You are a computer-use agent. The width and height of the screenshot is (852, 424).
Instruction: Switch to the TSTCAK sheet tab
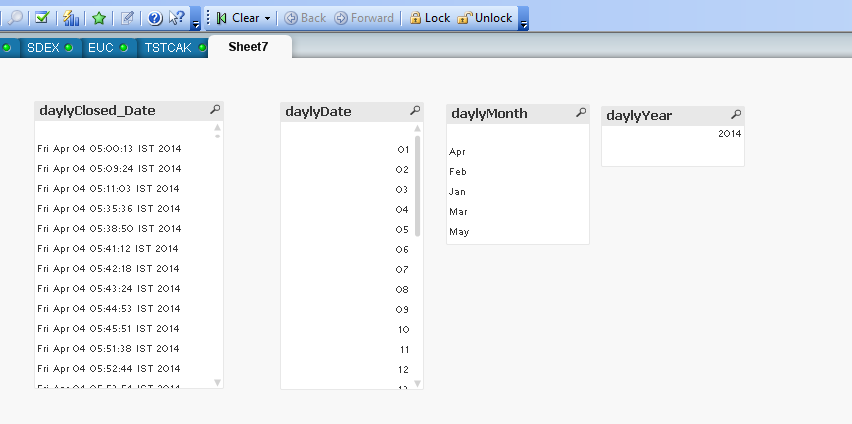coord(172,48)
